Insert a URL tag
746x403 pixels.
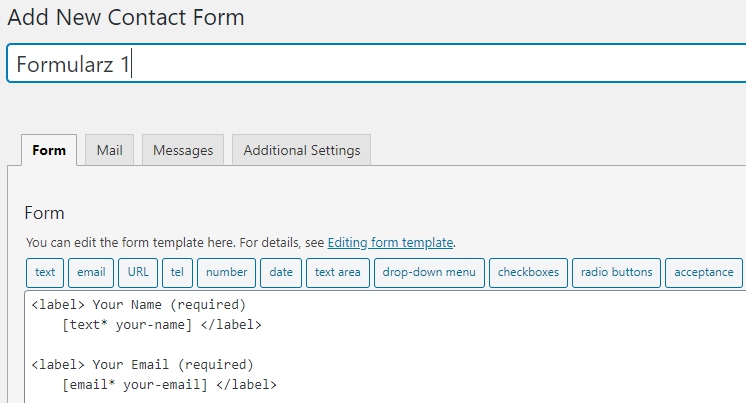point(138,272)
